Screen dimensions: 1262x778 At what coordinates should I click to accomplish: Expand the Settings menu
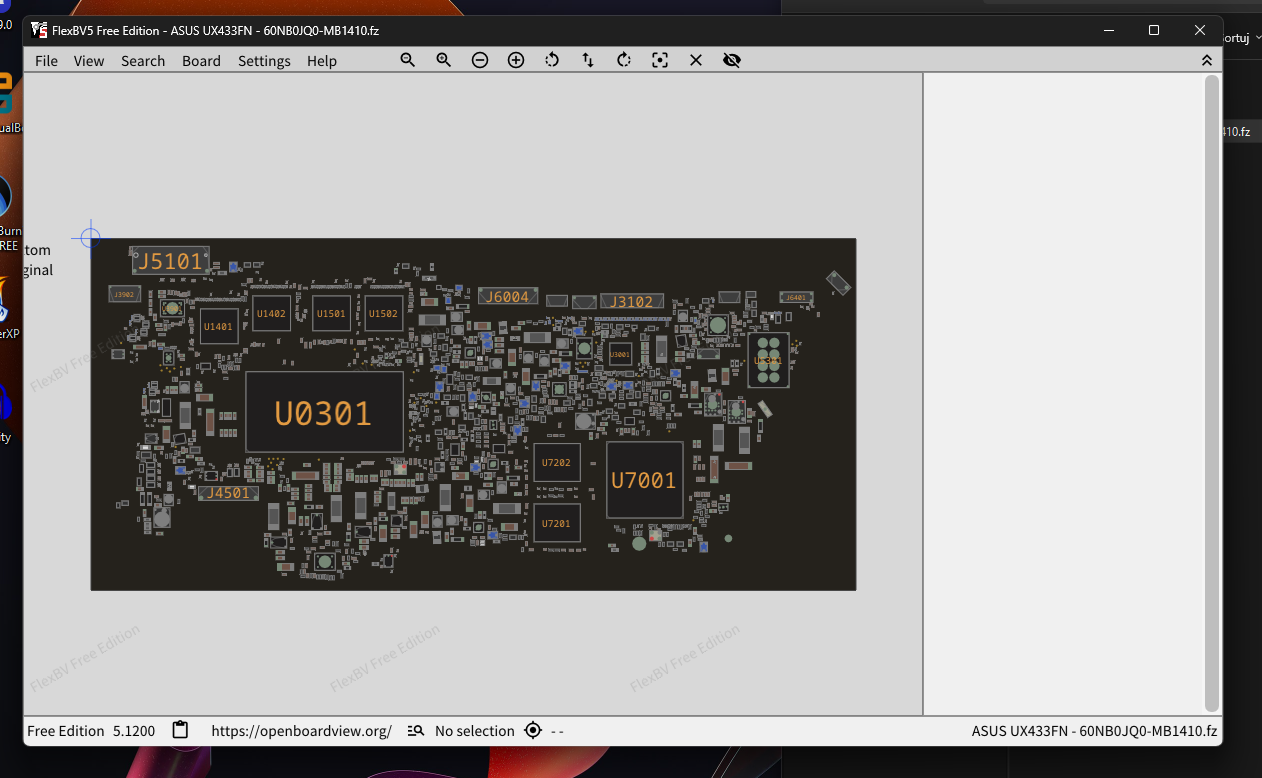pos(264,61)
